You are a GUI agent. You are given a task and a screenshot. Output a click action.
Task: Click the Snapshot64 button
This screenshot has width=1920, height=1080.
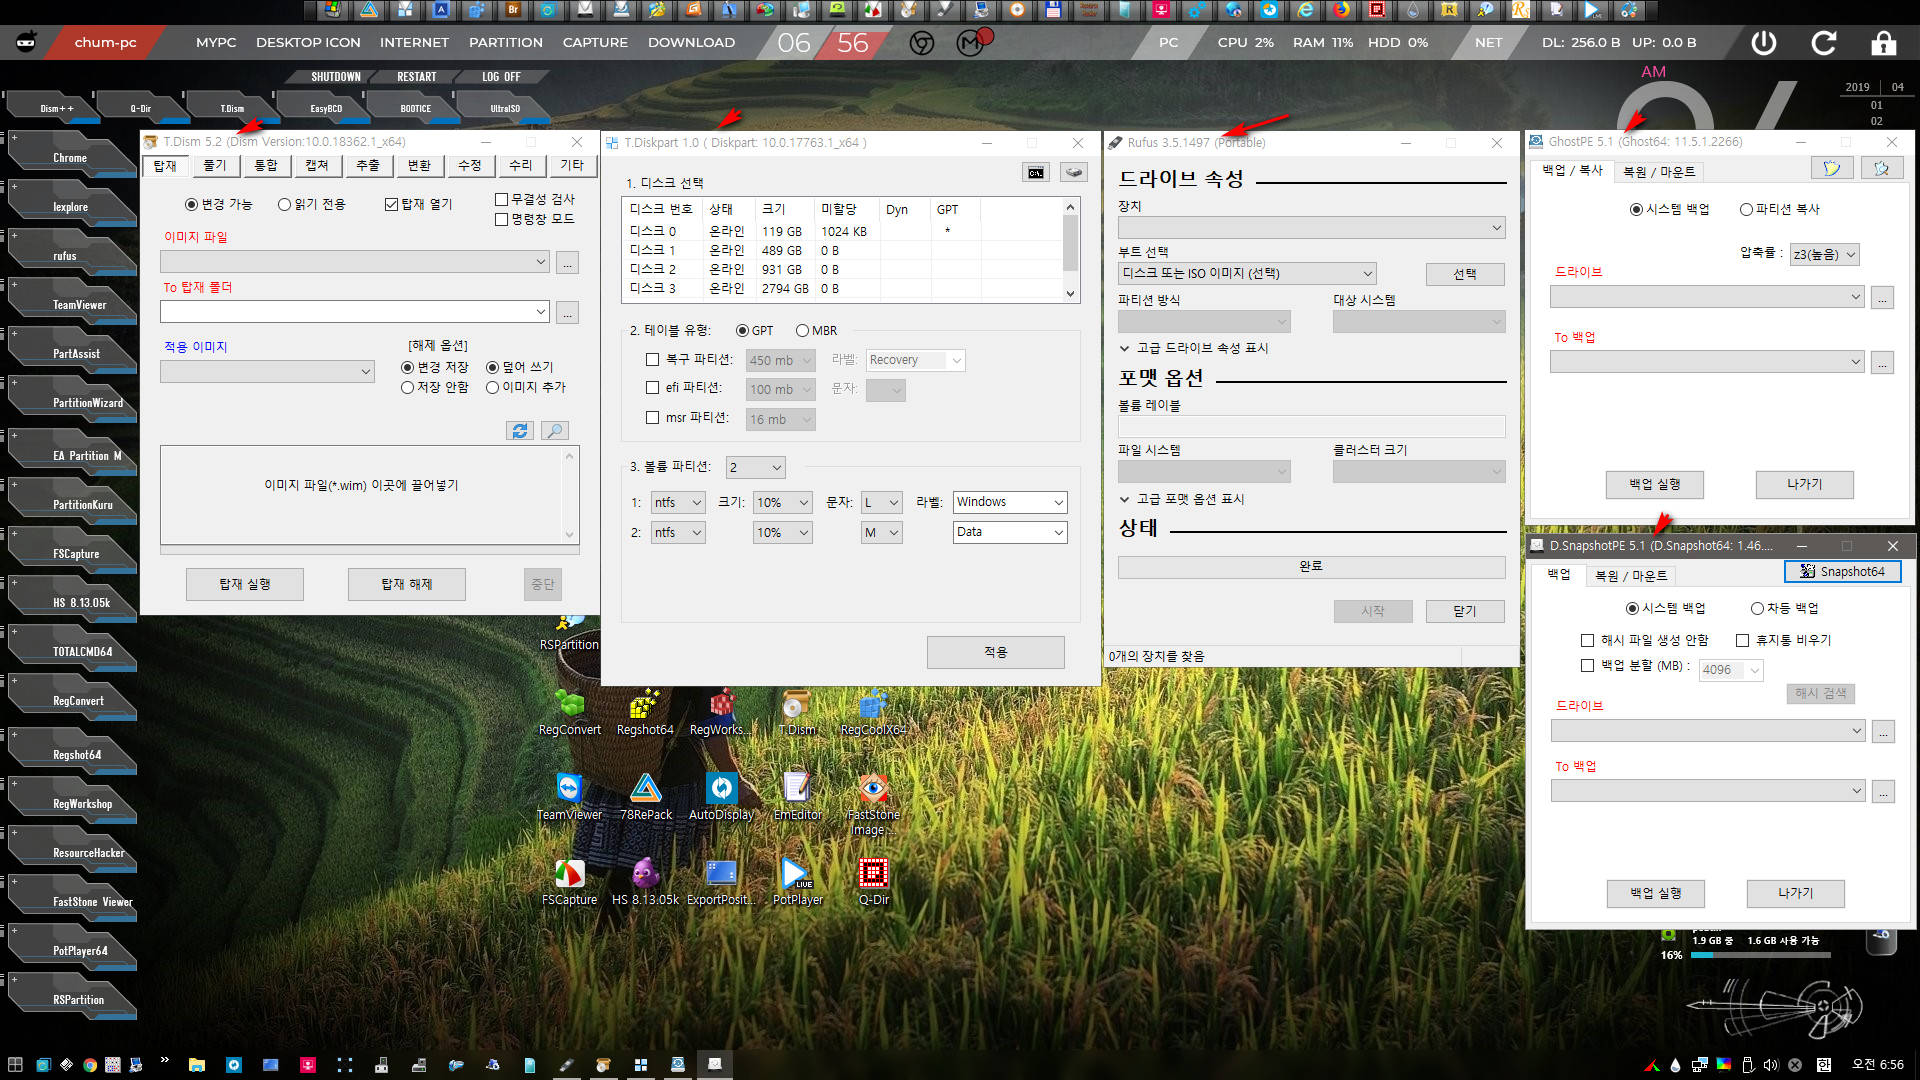pyautogui.click(x=1843, y=571)
